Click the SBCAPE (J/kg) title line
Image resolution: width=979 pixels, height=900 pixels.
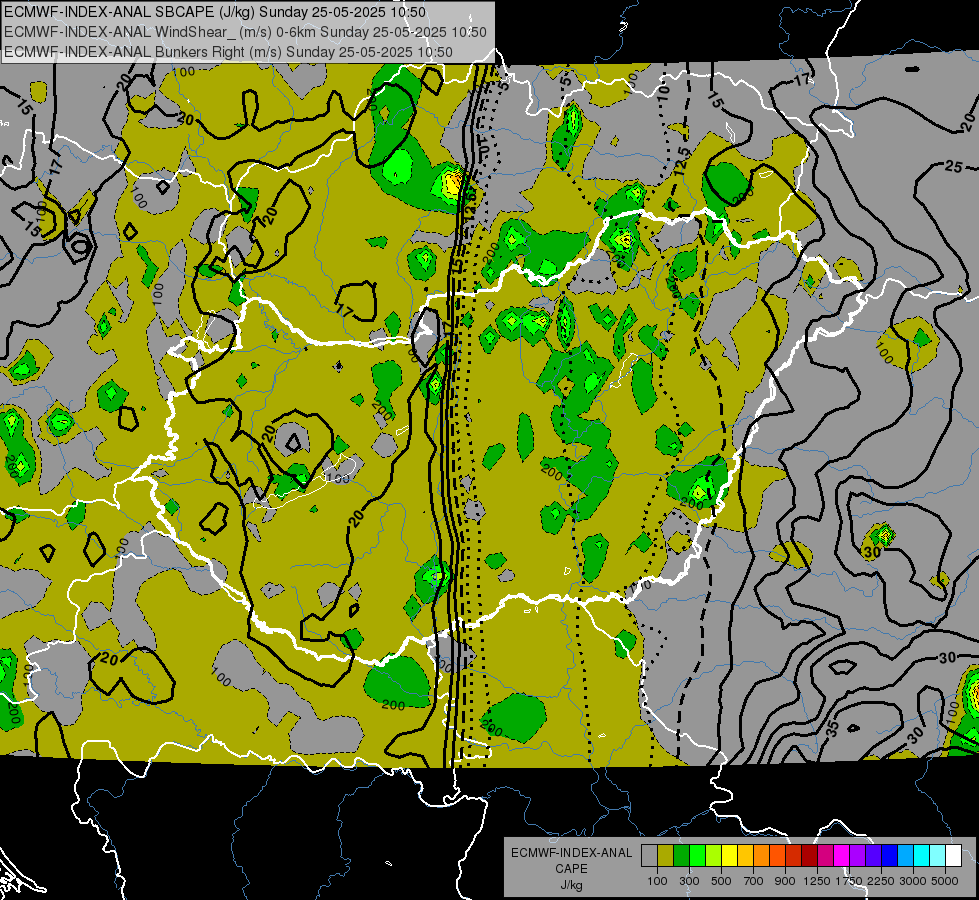215,12
